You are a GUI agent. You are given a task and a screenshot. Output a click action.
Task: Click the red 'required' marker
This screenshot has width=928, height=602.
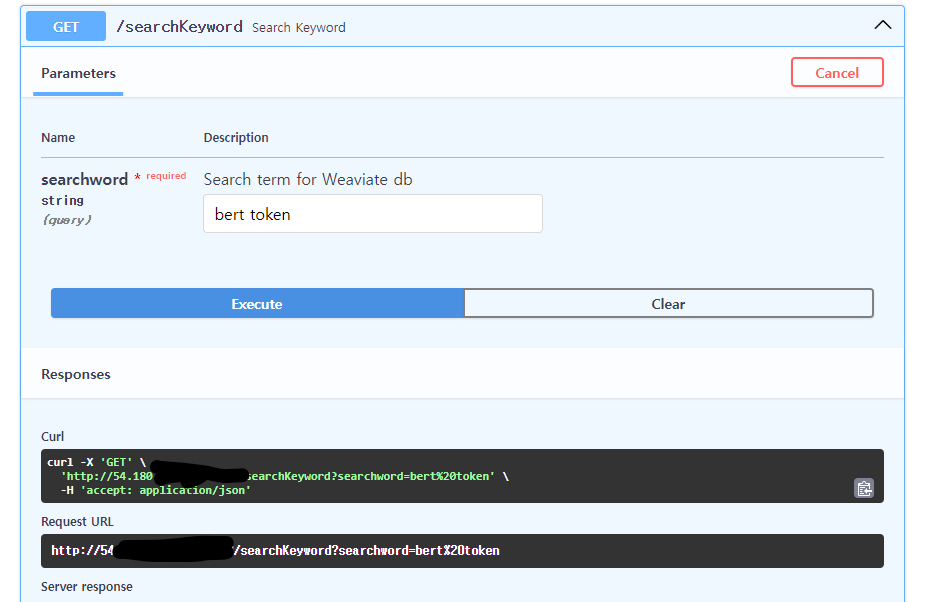point(166,176)
